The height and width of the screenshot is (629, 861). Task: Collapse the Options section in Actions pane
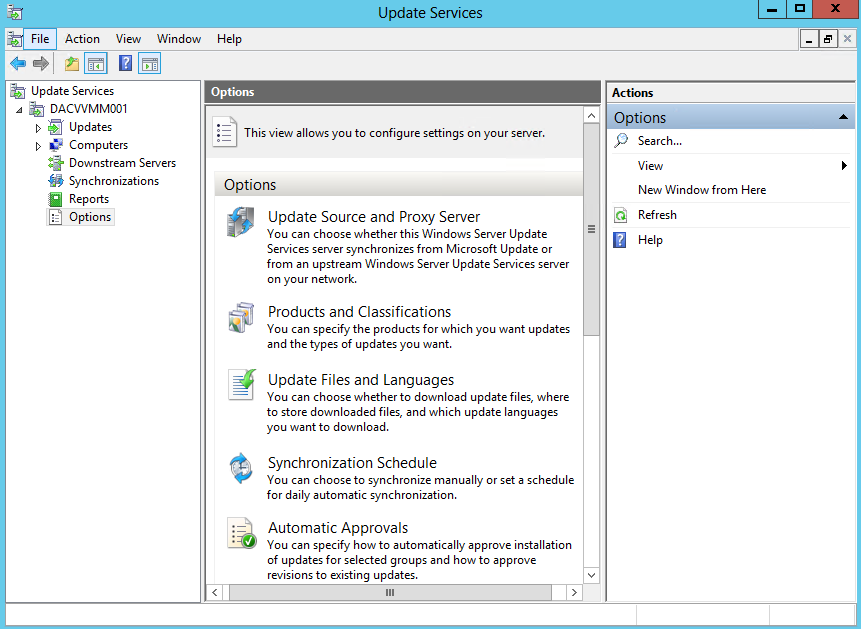[843, 117]
